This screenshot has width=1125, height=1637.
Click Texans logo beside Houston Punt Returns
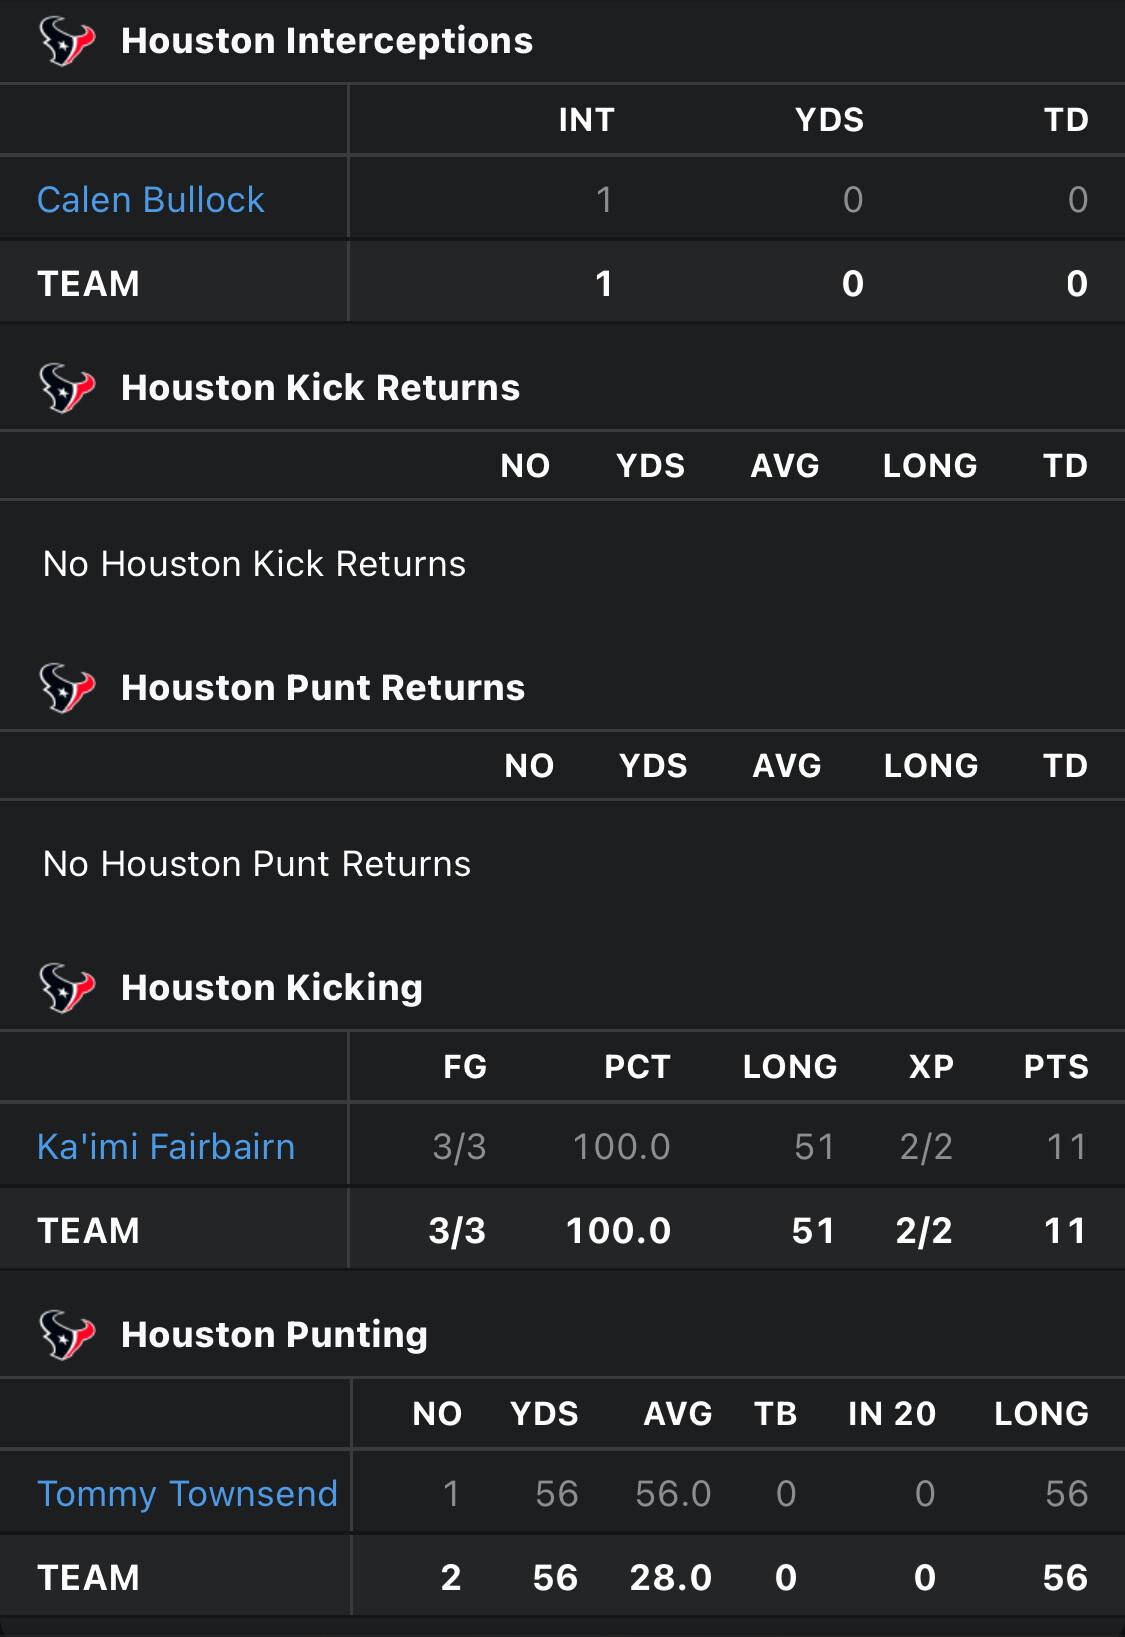click(x=67, y=688)
